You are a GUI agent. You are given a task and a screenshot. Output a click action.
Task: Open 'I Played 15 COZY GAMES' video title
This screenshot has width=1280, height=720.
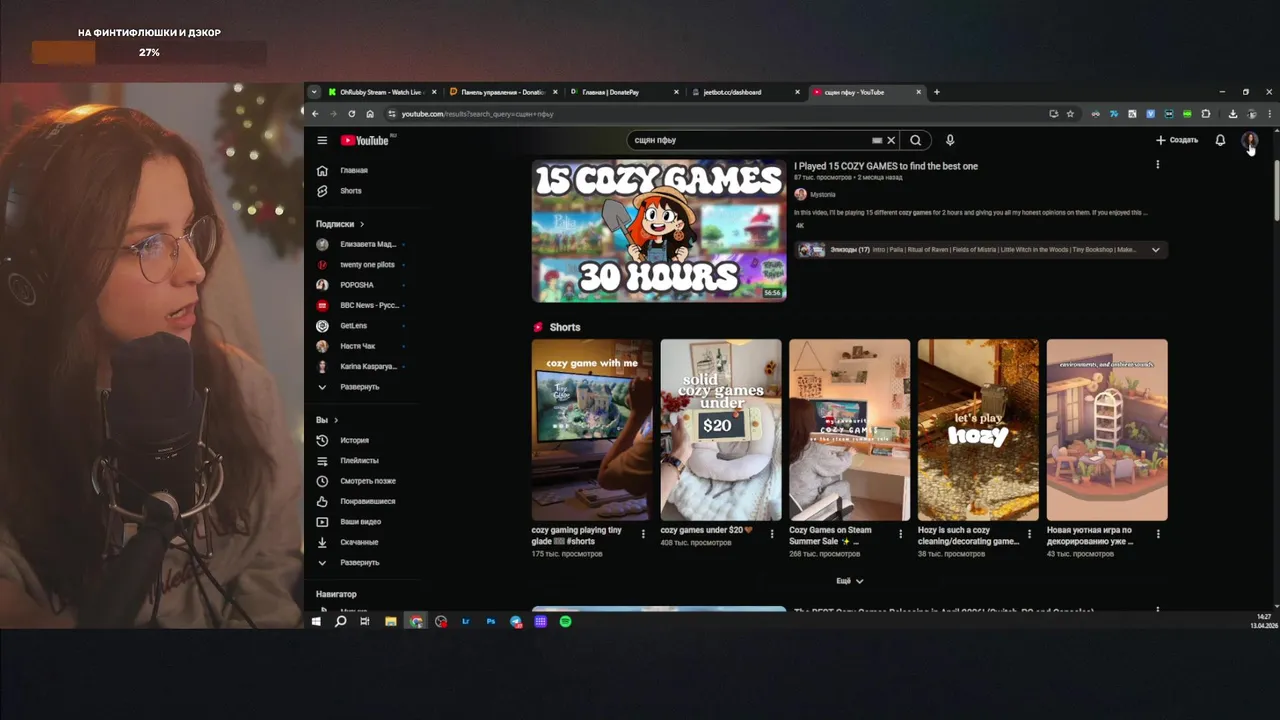[886, 166]
